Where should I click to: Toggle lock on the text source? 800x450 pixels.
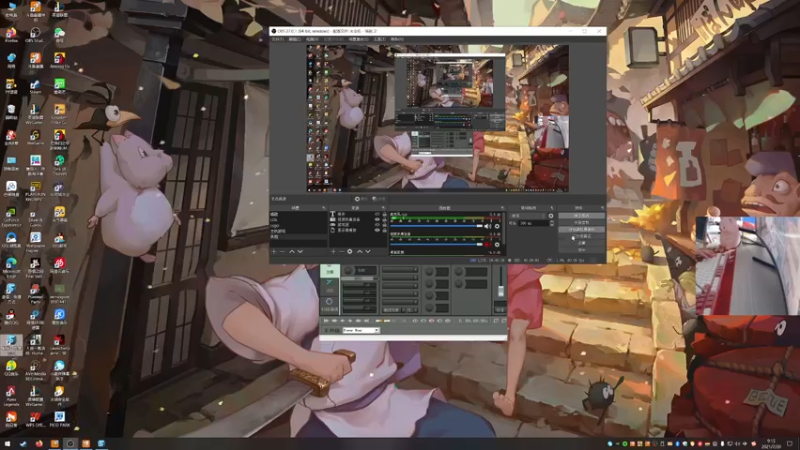pos(384,214)
